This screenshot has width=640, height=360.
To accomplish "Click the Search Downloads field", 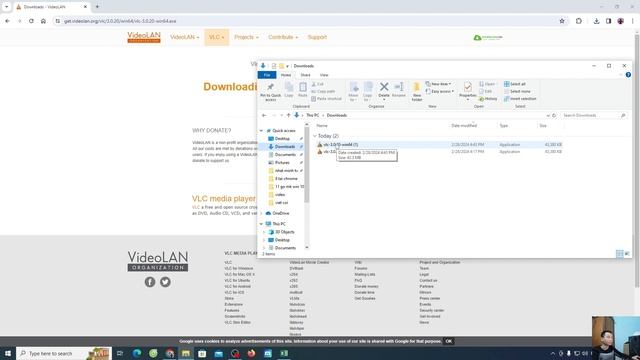I will pyautogui.click(x=594, y=116).
